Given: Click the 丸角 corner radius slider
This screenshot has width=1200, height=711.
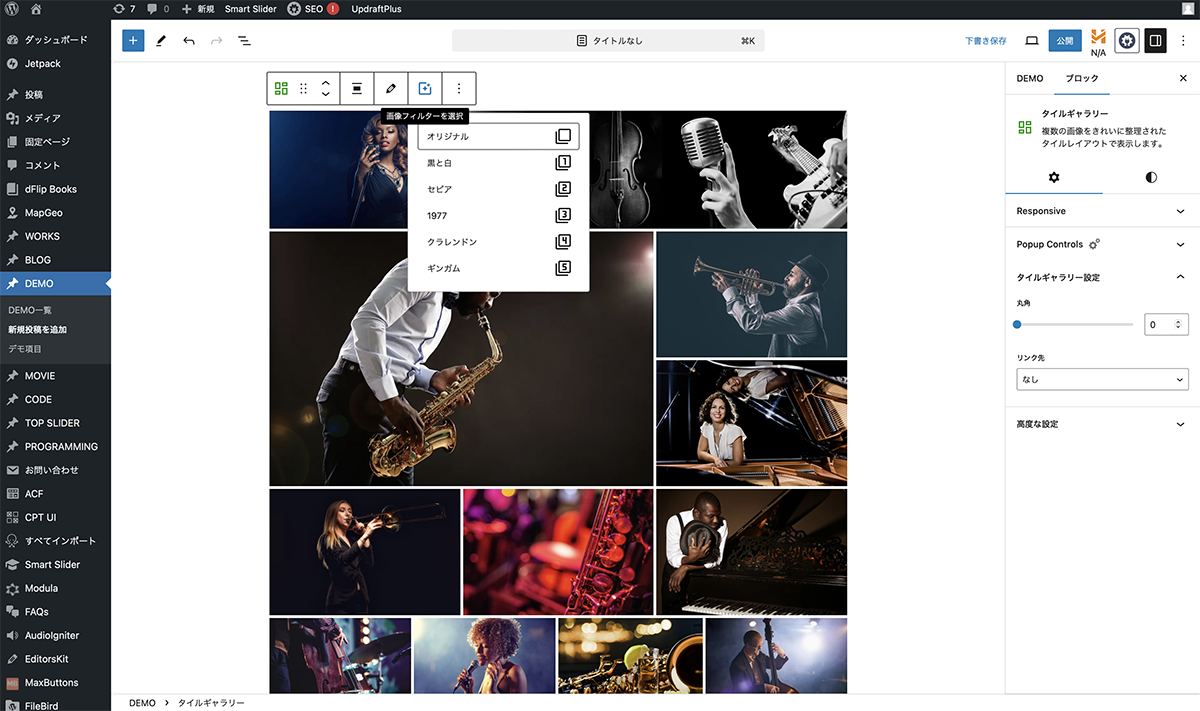Looking at the screenshot, I should click(1074, 324).
